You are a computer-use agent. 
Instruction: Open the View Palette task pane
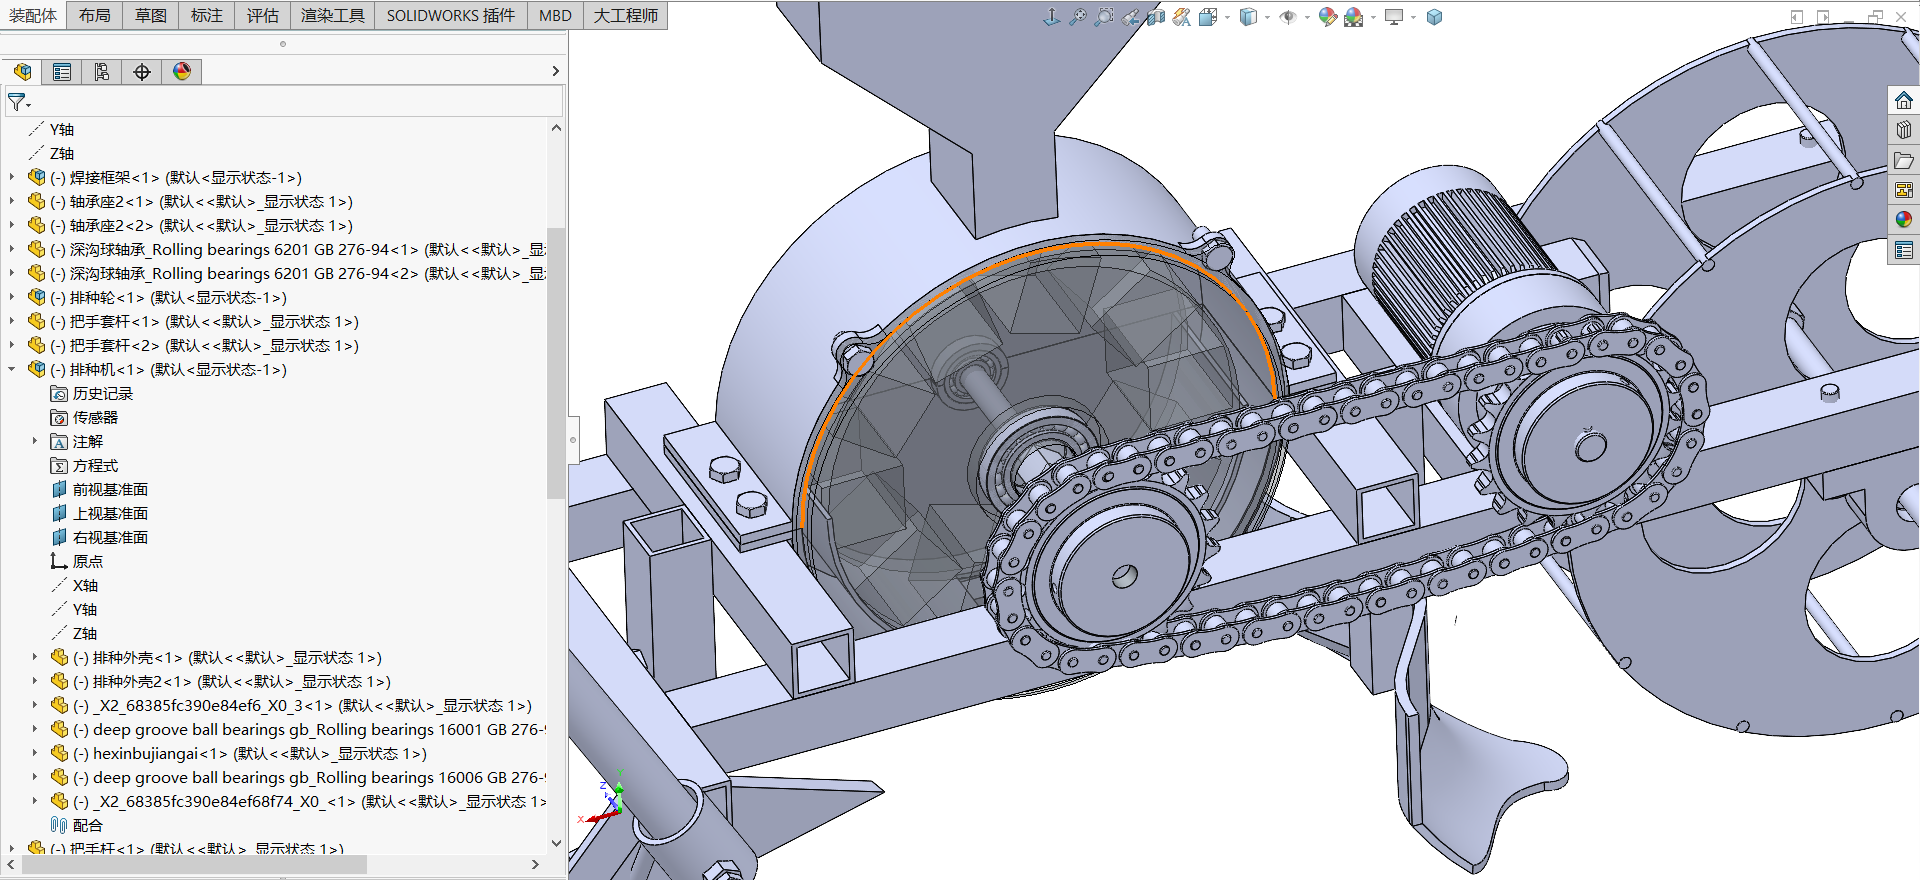[1903, 190]
